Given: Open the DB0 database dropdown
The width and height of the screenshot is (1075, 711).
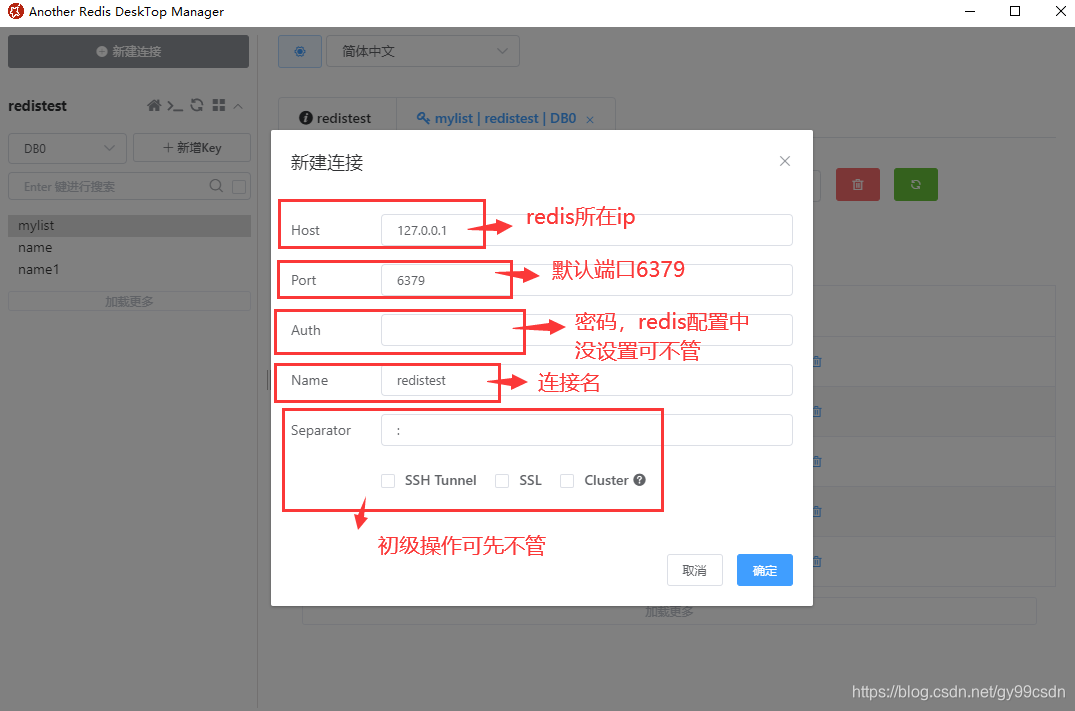Looking at the screenshot, I should point(67,148).
